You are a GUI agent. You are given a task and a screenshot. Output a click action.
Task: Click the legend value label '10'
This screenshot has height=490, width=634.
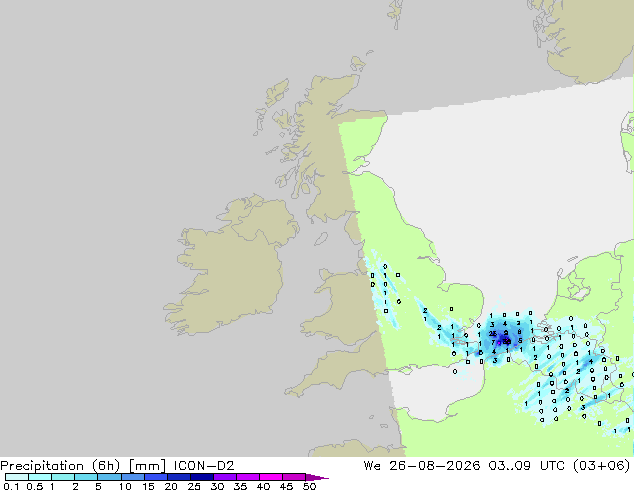point(125,486)
